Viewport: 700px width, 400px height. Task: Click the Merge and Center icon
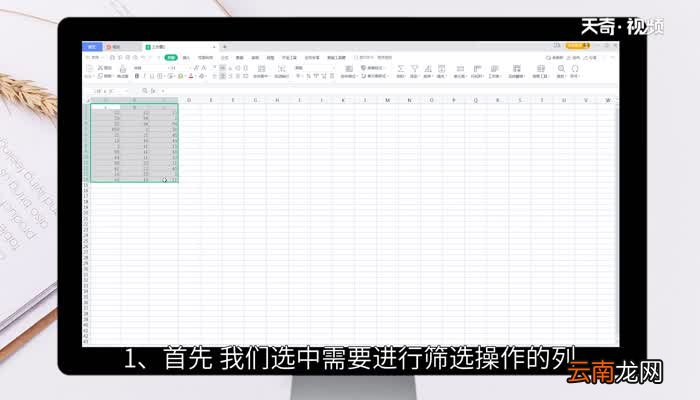coord(262,68)
